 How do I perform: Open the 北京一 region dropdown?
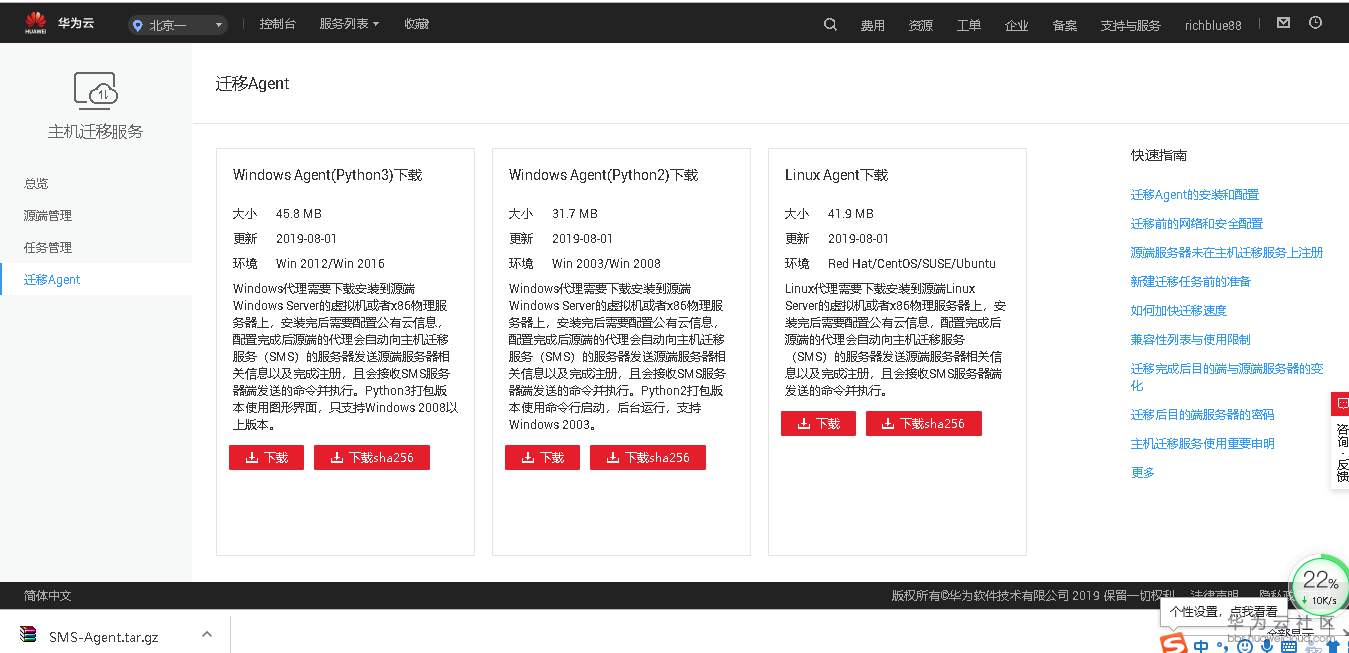pos(178,25)
